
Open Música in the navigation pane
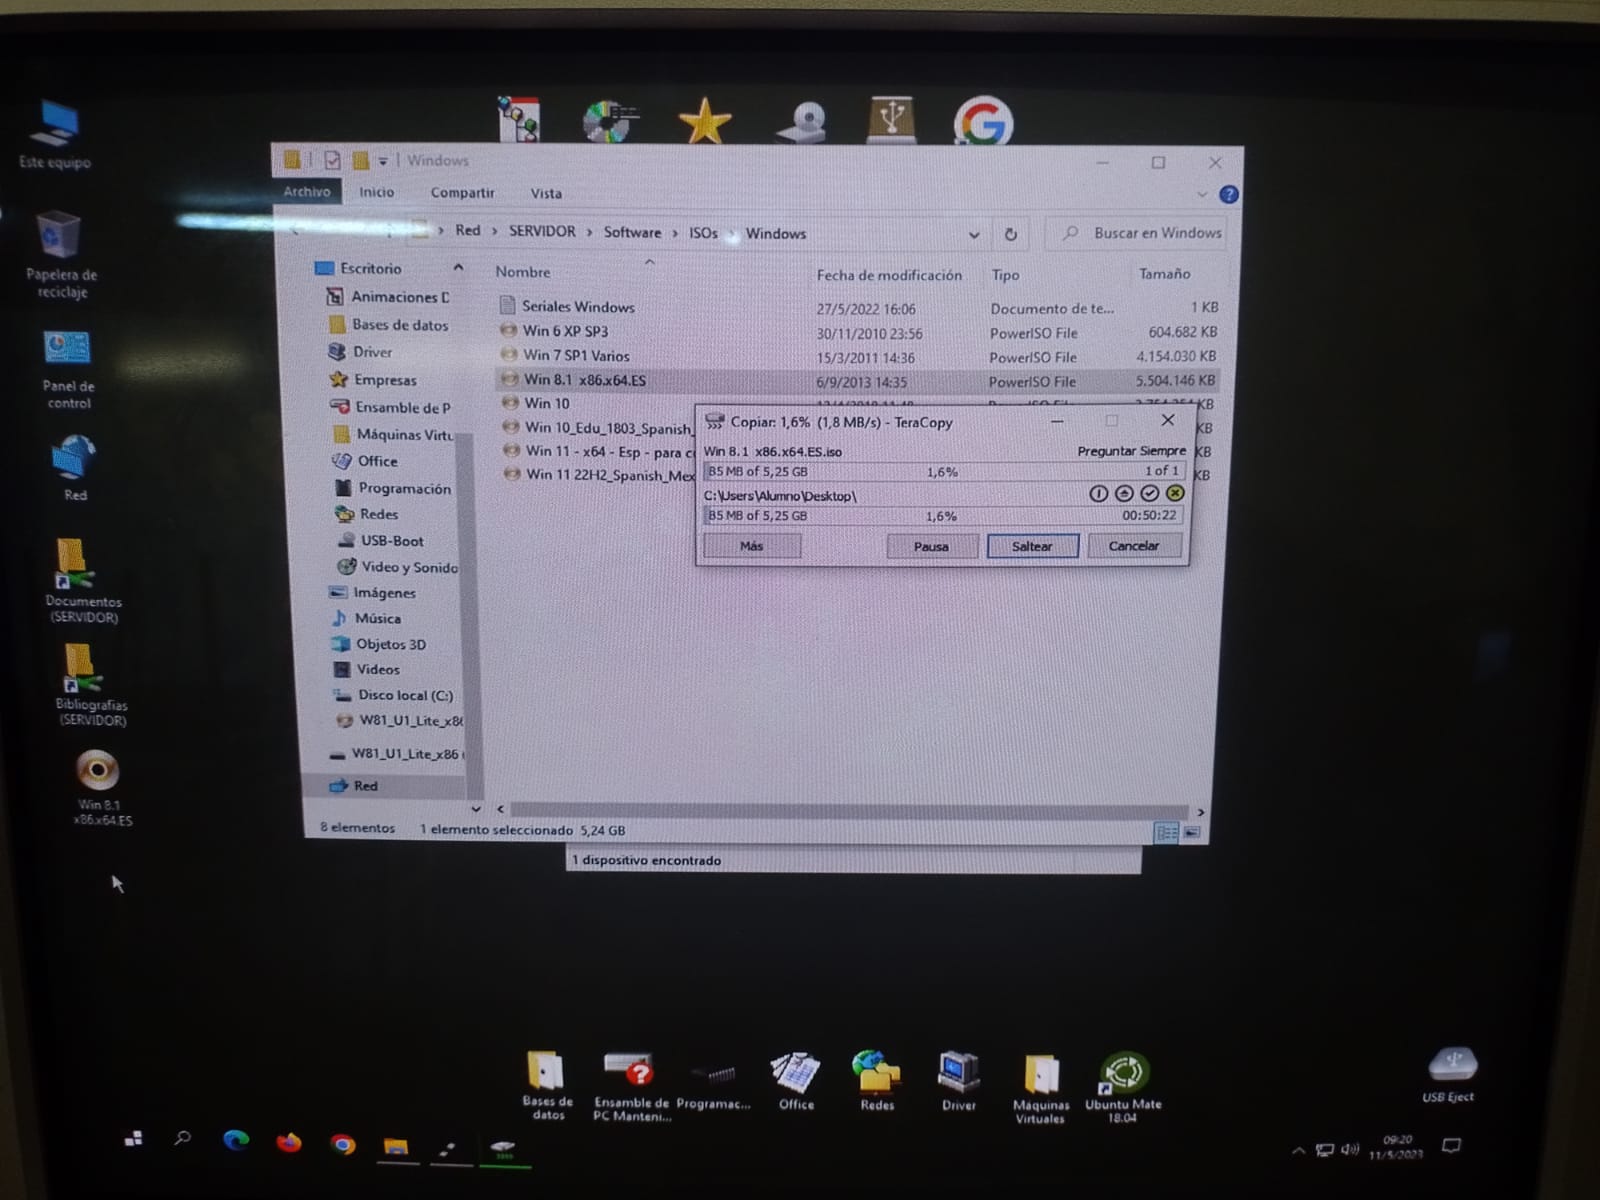377,618
